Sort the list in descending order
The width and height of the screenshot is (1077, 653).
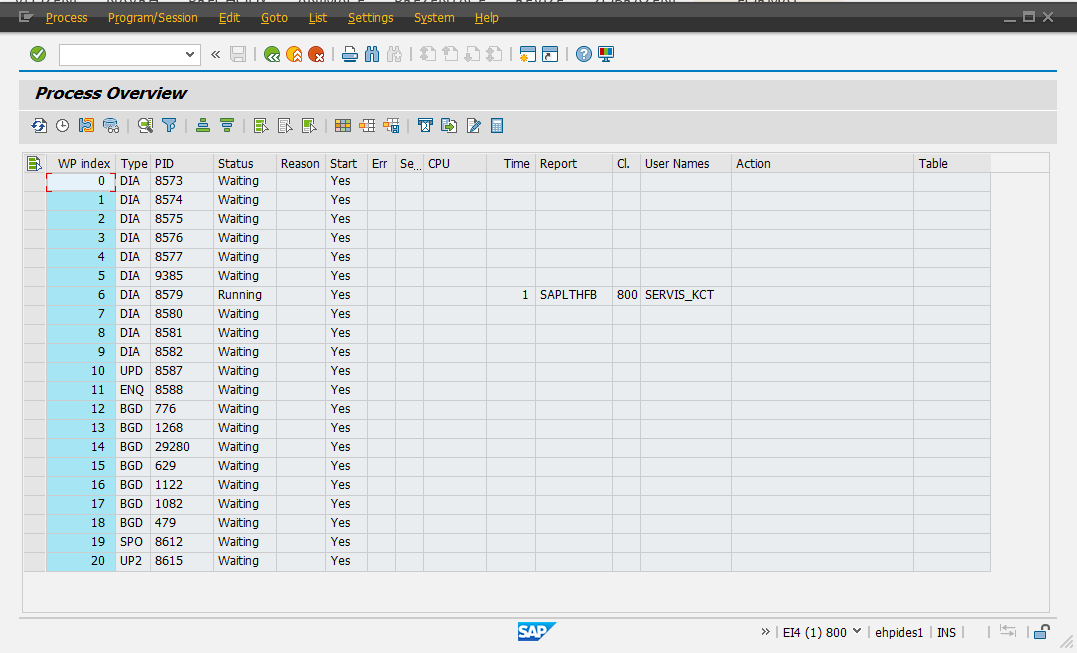coord(227,126)
